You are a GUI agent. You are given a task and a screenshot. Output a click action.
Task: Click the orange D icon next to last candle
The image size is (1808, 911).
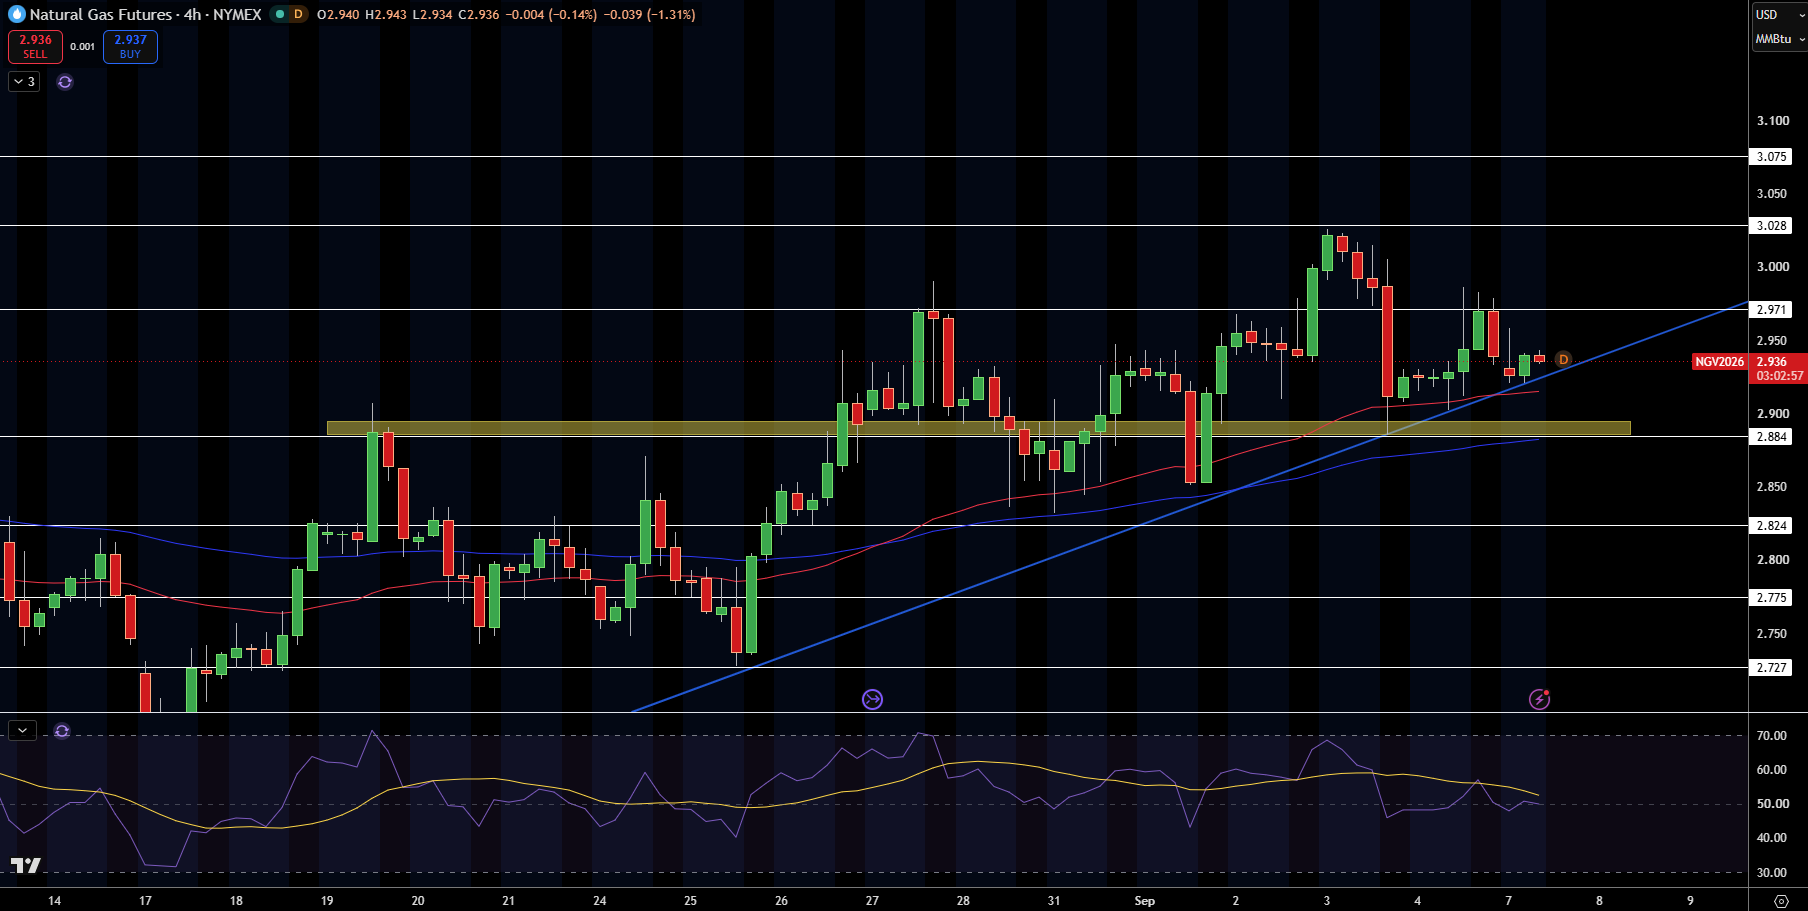click(x=1563, y=360)
